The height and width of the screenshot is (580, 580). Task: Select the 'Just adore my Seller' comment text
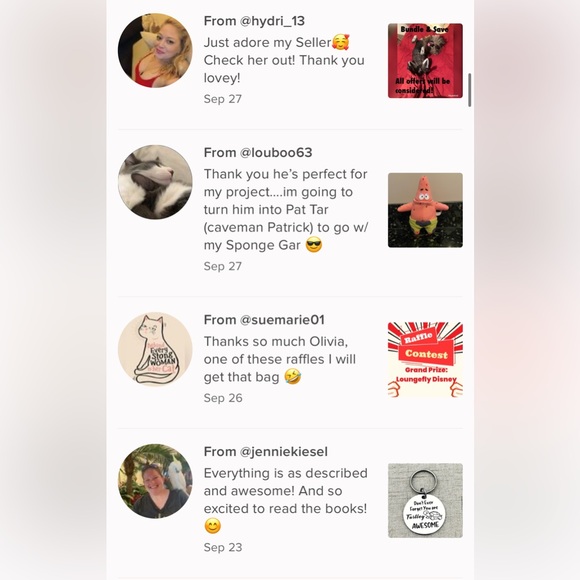pyautogui.click(x=284, y=60)
